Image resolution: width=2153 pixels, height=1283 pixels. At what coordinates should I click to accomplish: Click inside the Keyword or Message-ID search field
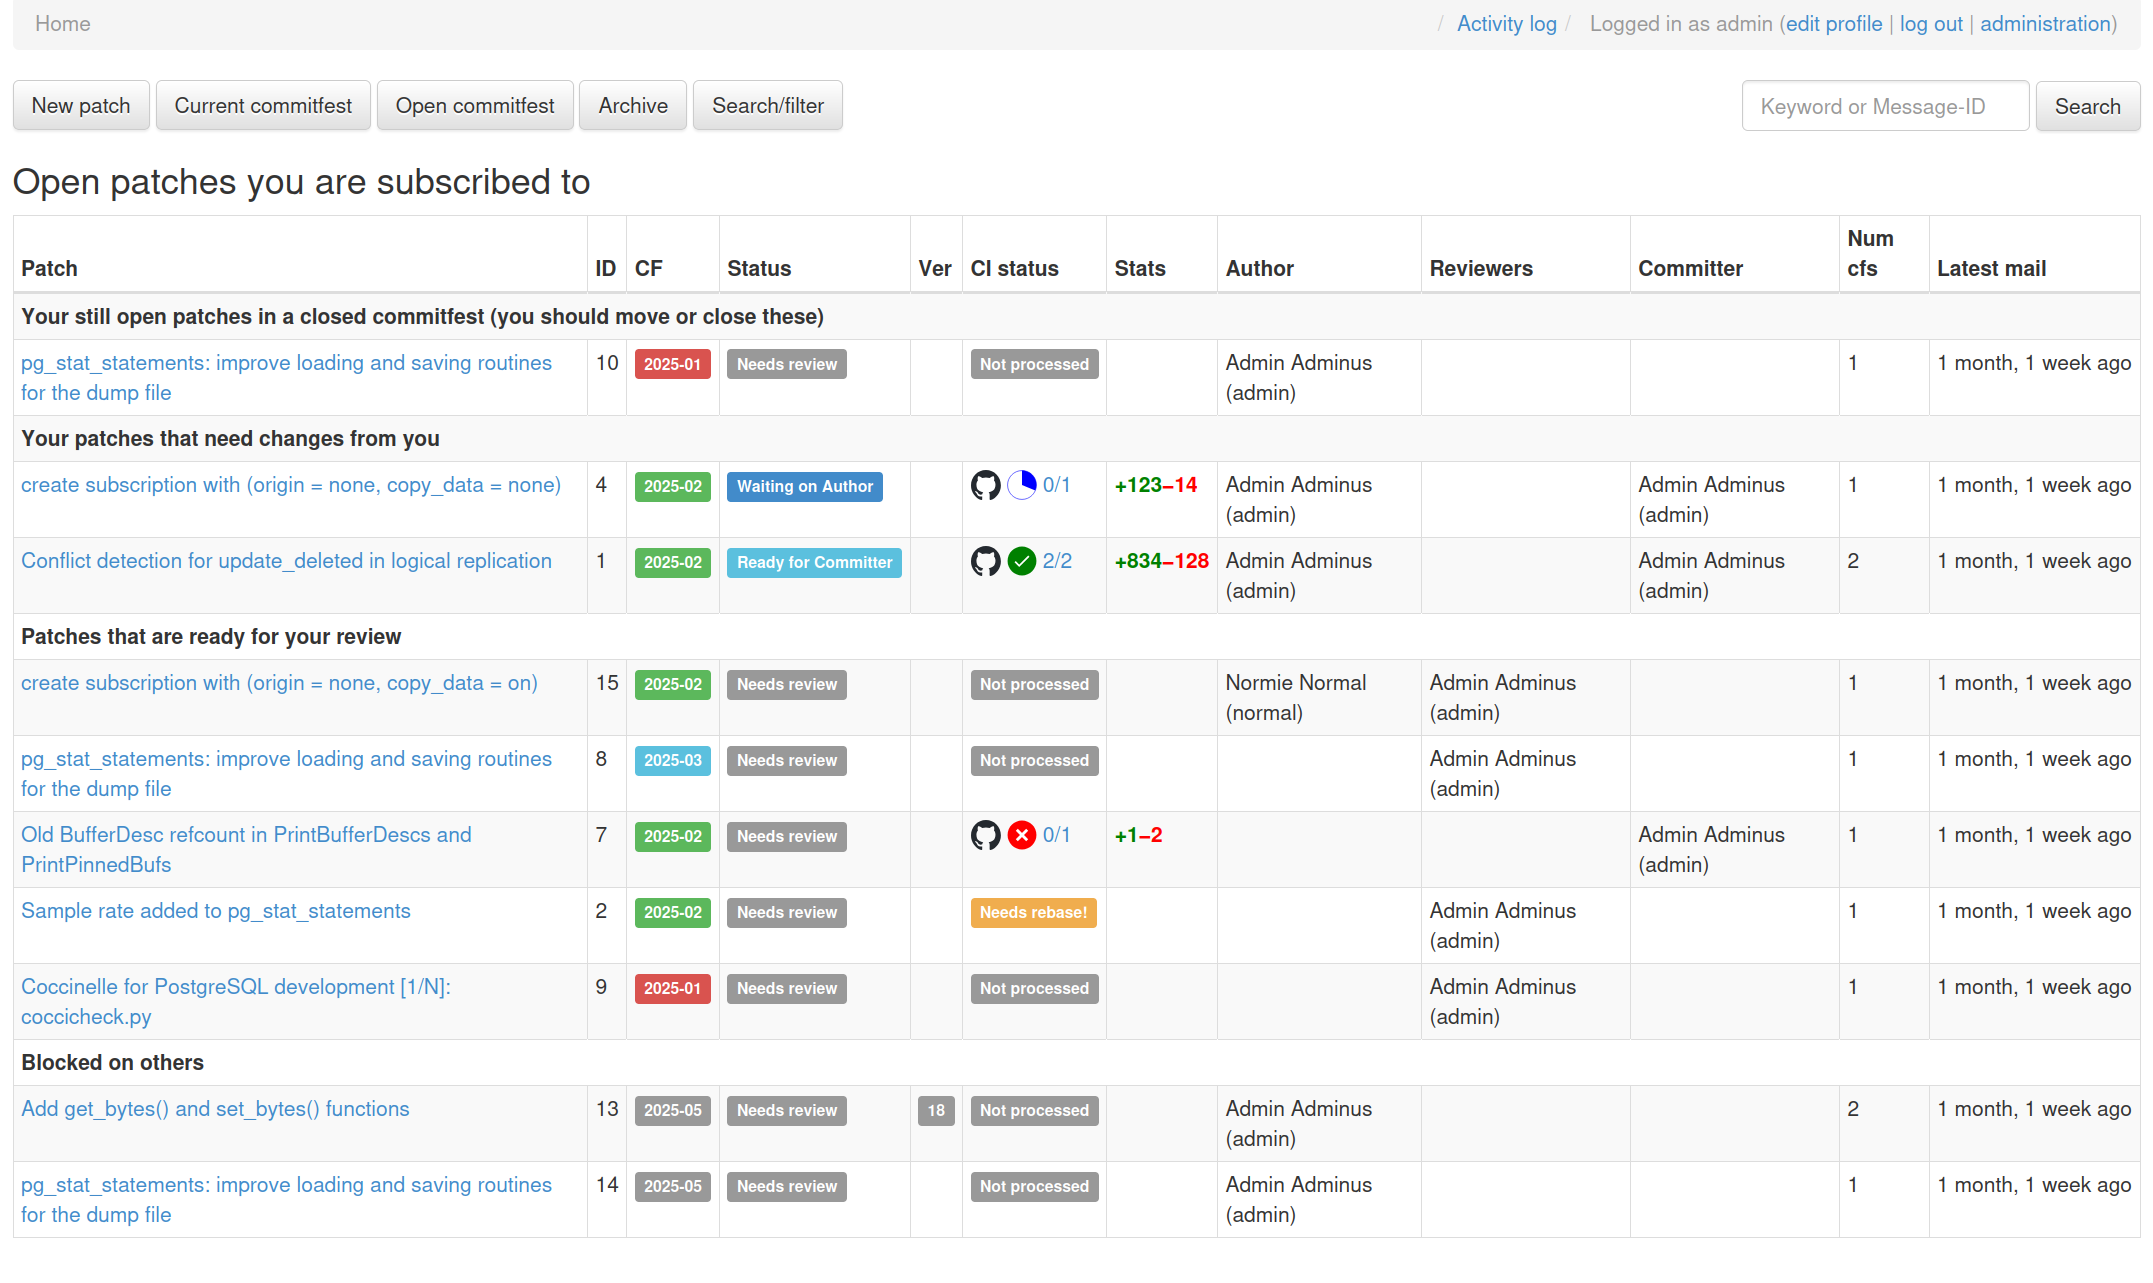(x=1883, y=105)
